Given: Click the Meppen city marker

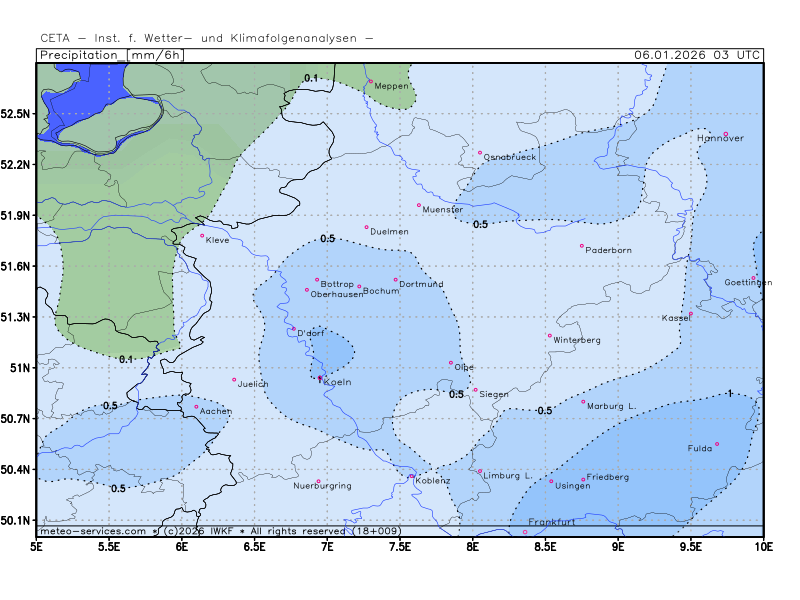Looking at the screenshot, I should [370, 81].
